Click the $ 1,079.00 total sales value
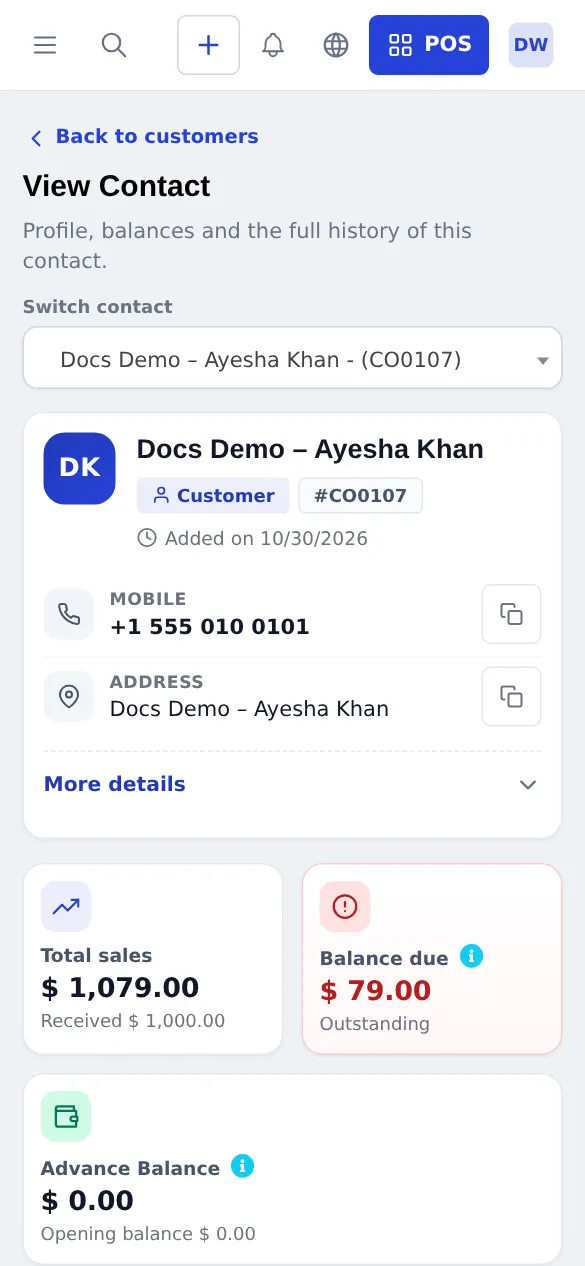Screen dimensions: 585x1266 [x=120, y=989]
